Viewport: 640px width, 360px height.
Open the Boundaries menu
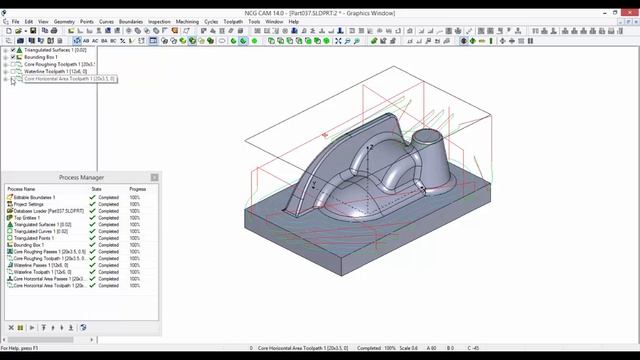131,22
